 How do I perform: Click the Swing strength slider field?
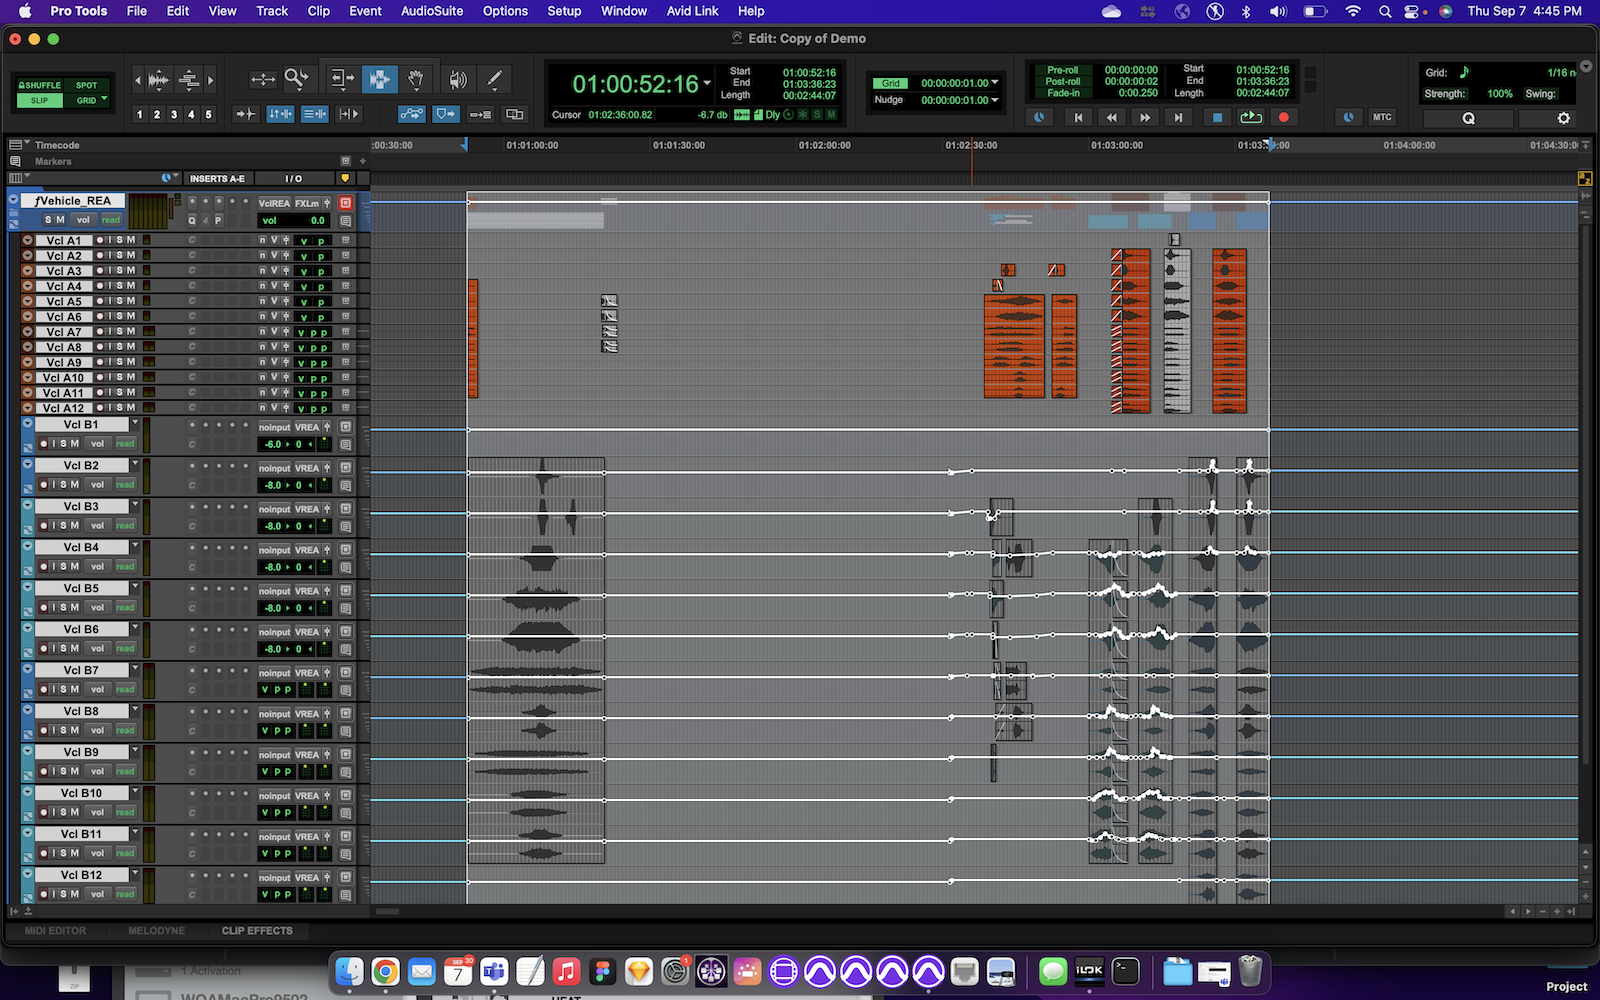pos(1543,93)
